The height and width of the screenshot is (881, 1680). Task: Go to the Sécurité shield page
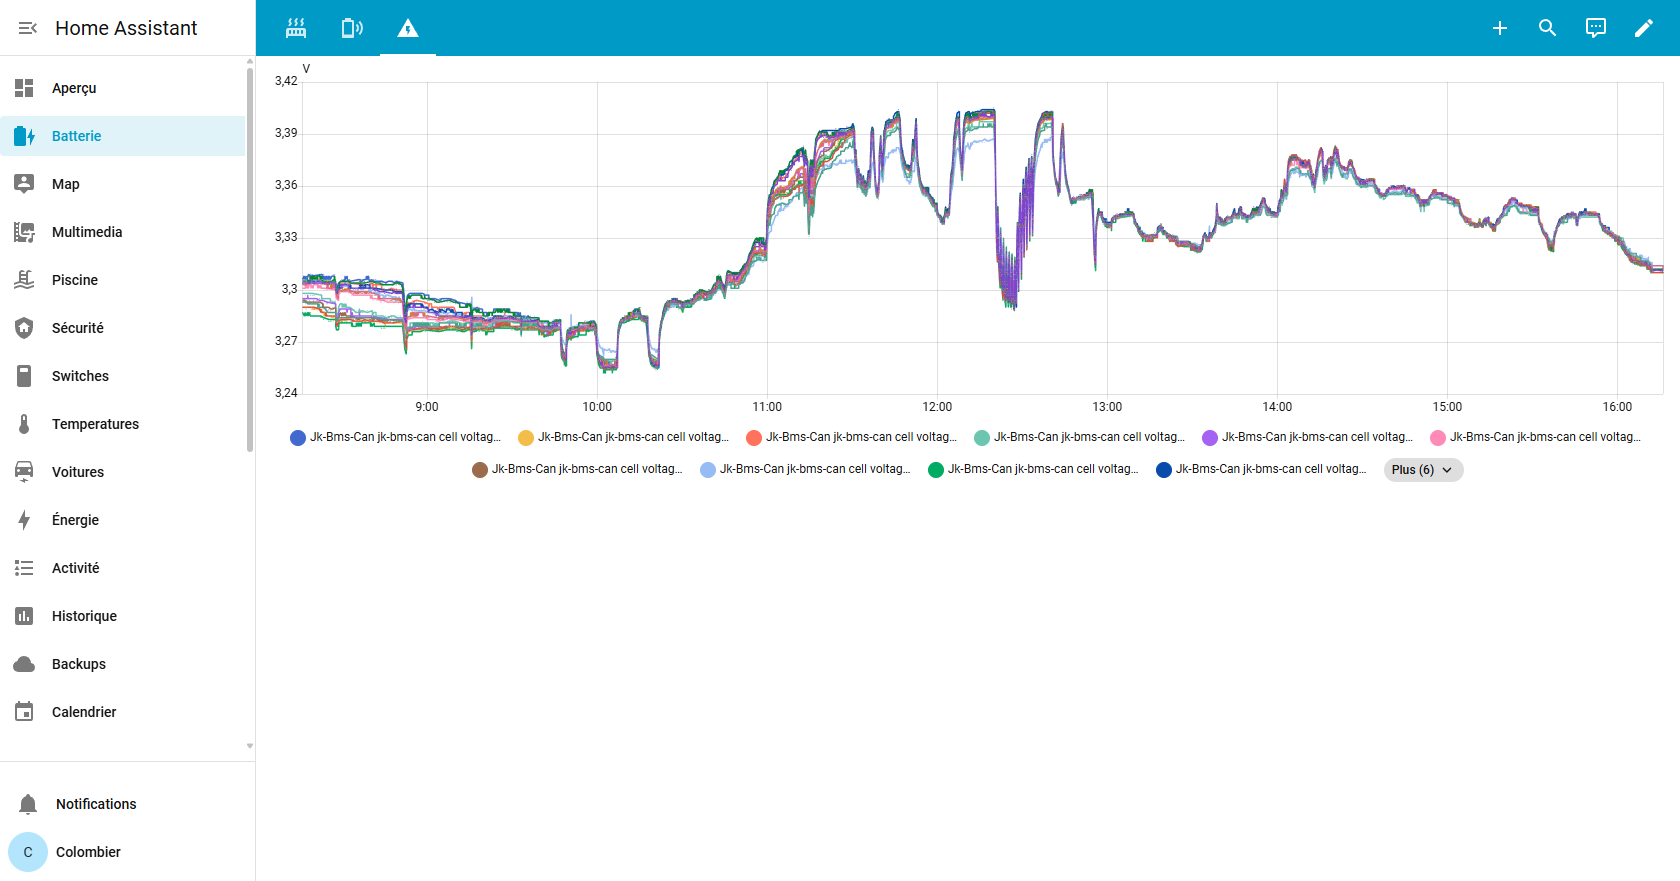[x=77, y=328]
